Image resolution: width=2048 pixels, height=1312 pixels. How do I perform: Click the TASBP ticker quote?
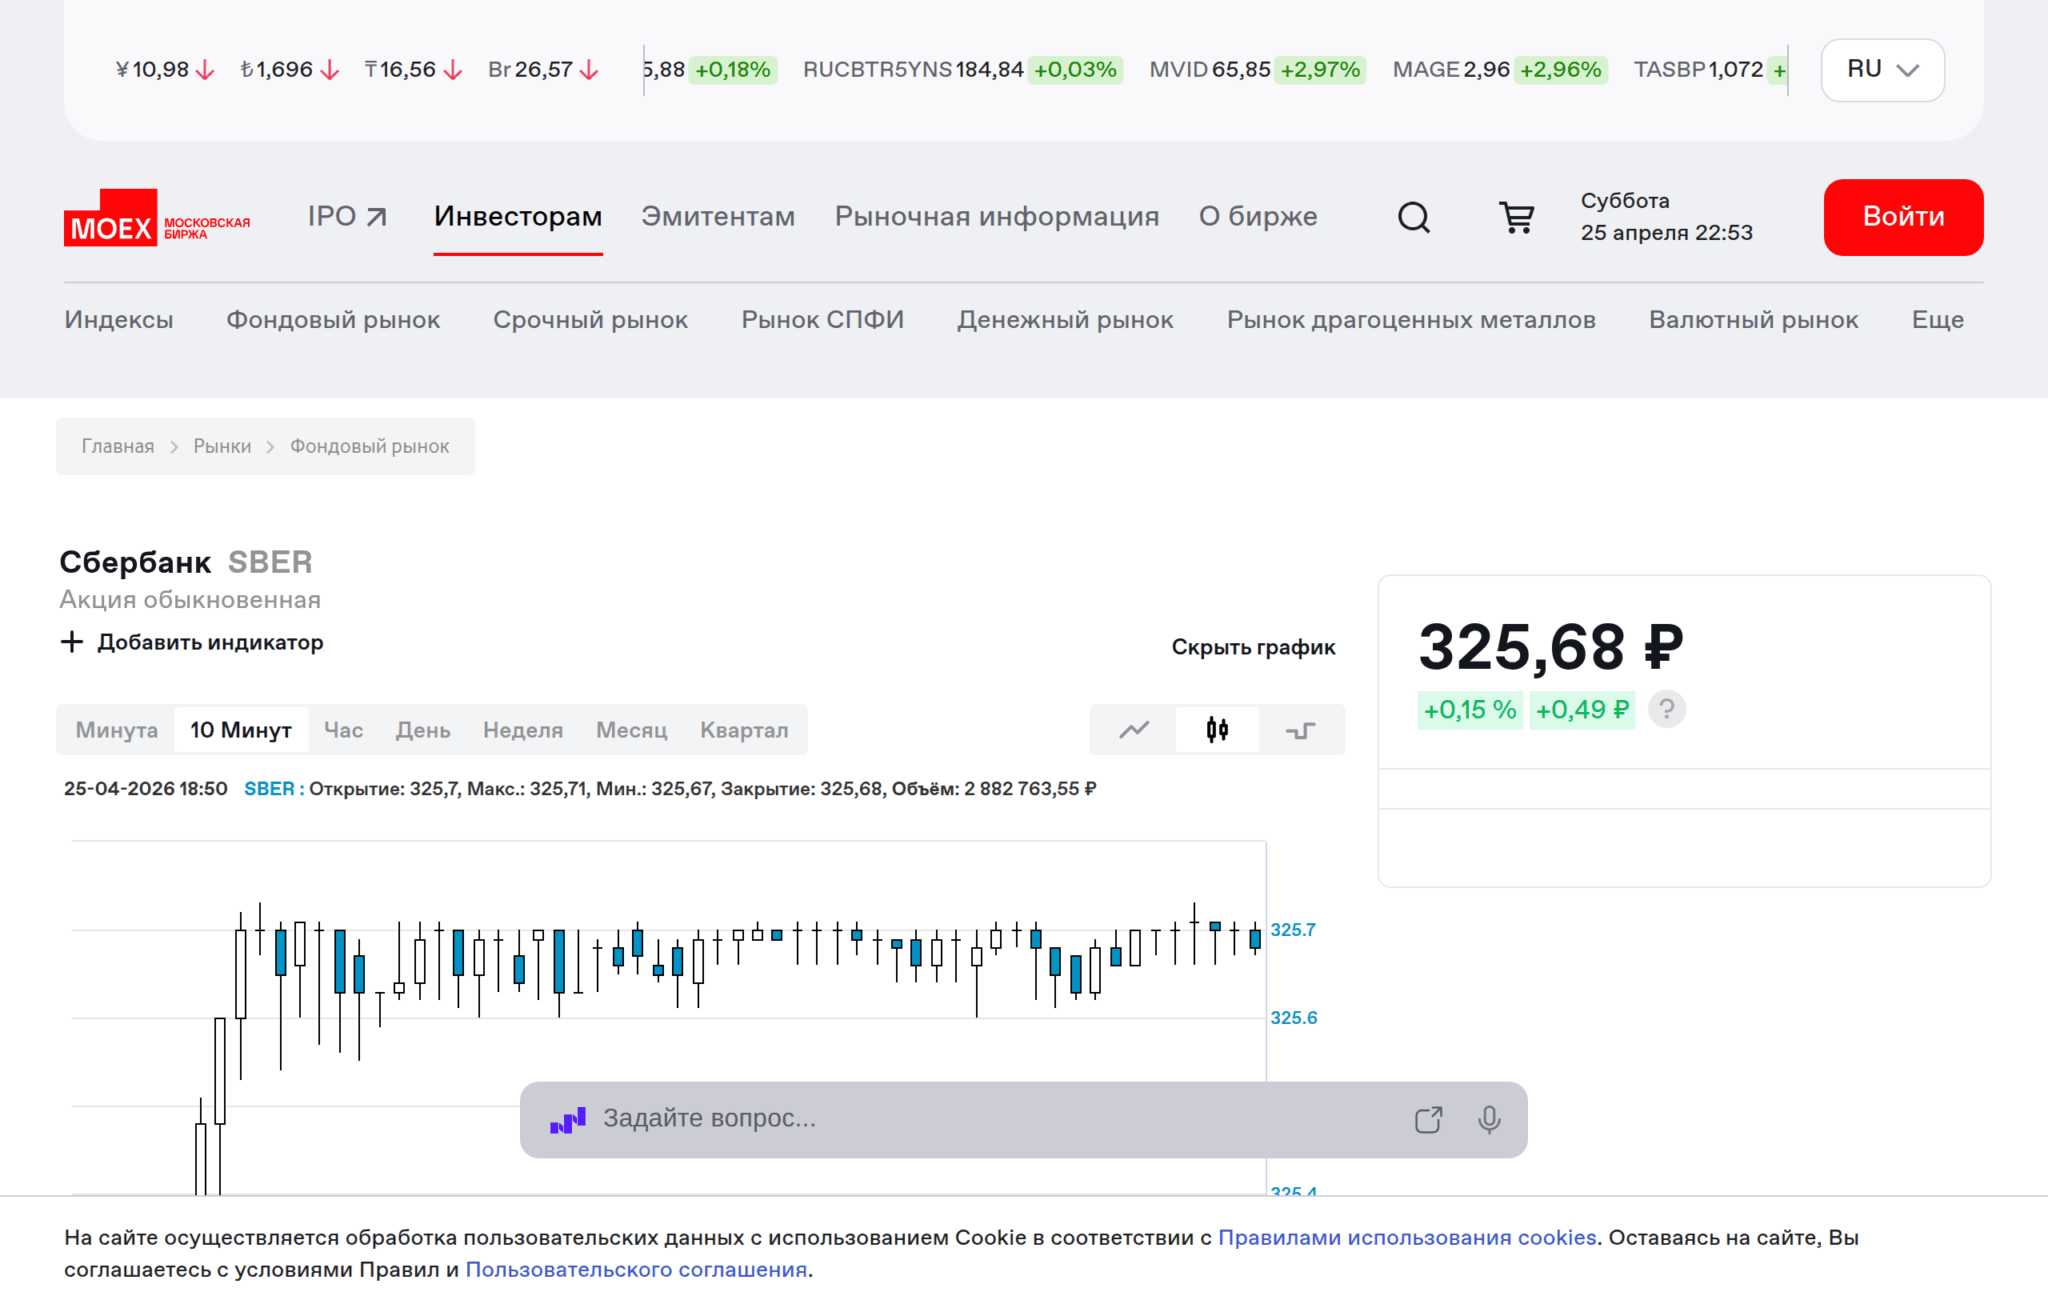click(x=1710, y=70)
